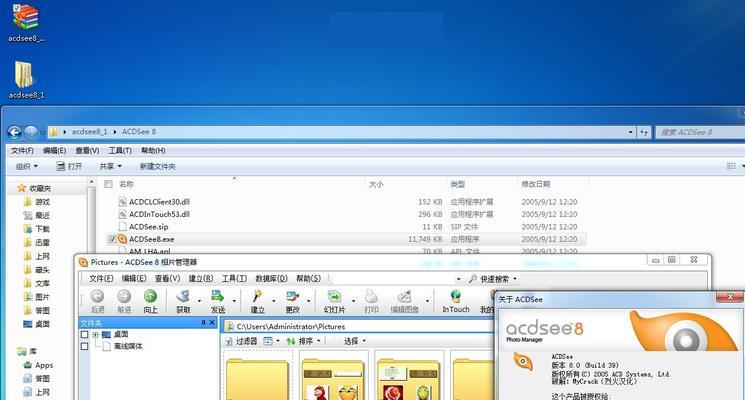This screenshot has height=400, width=745.
Task: Open the 建立 toolbar dropdown arrow
Action: point(273,301)
